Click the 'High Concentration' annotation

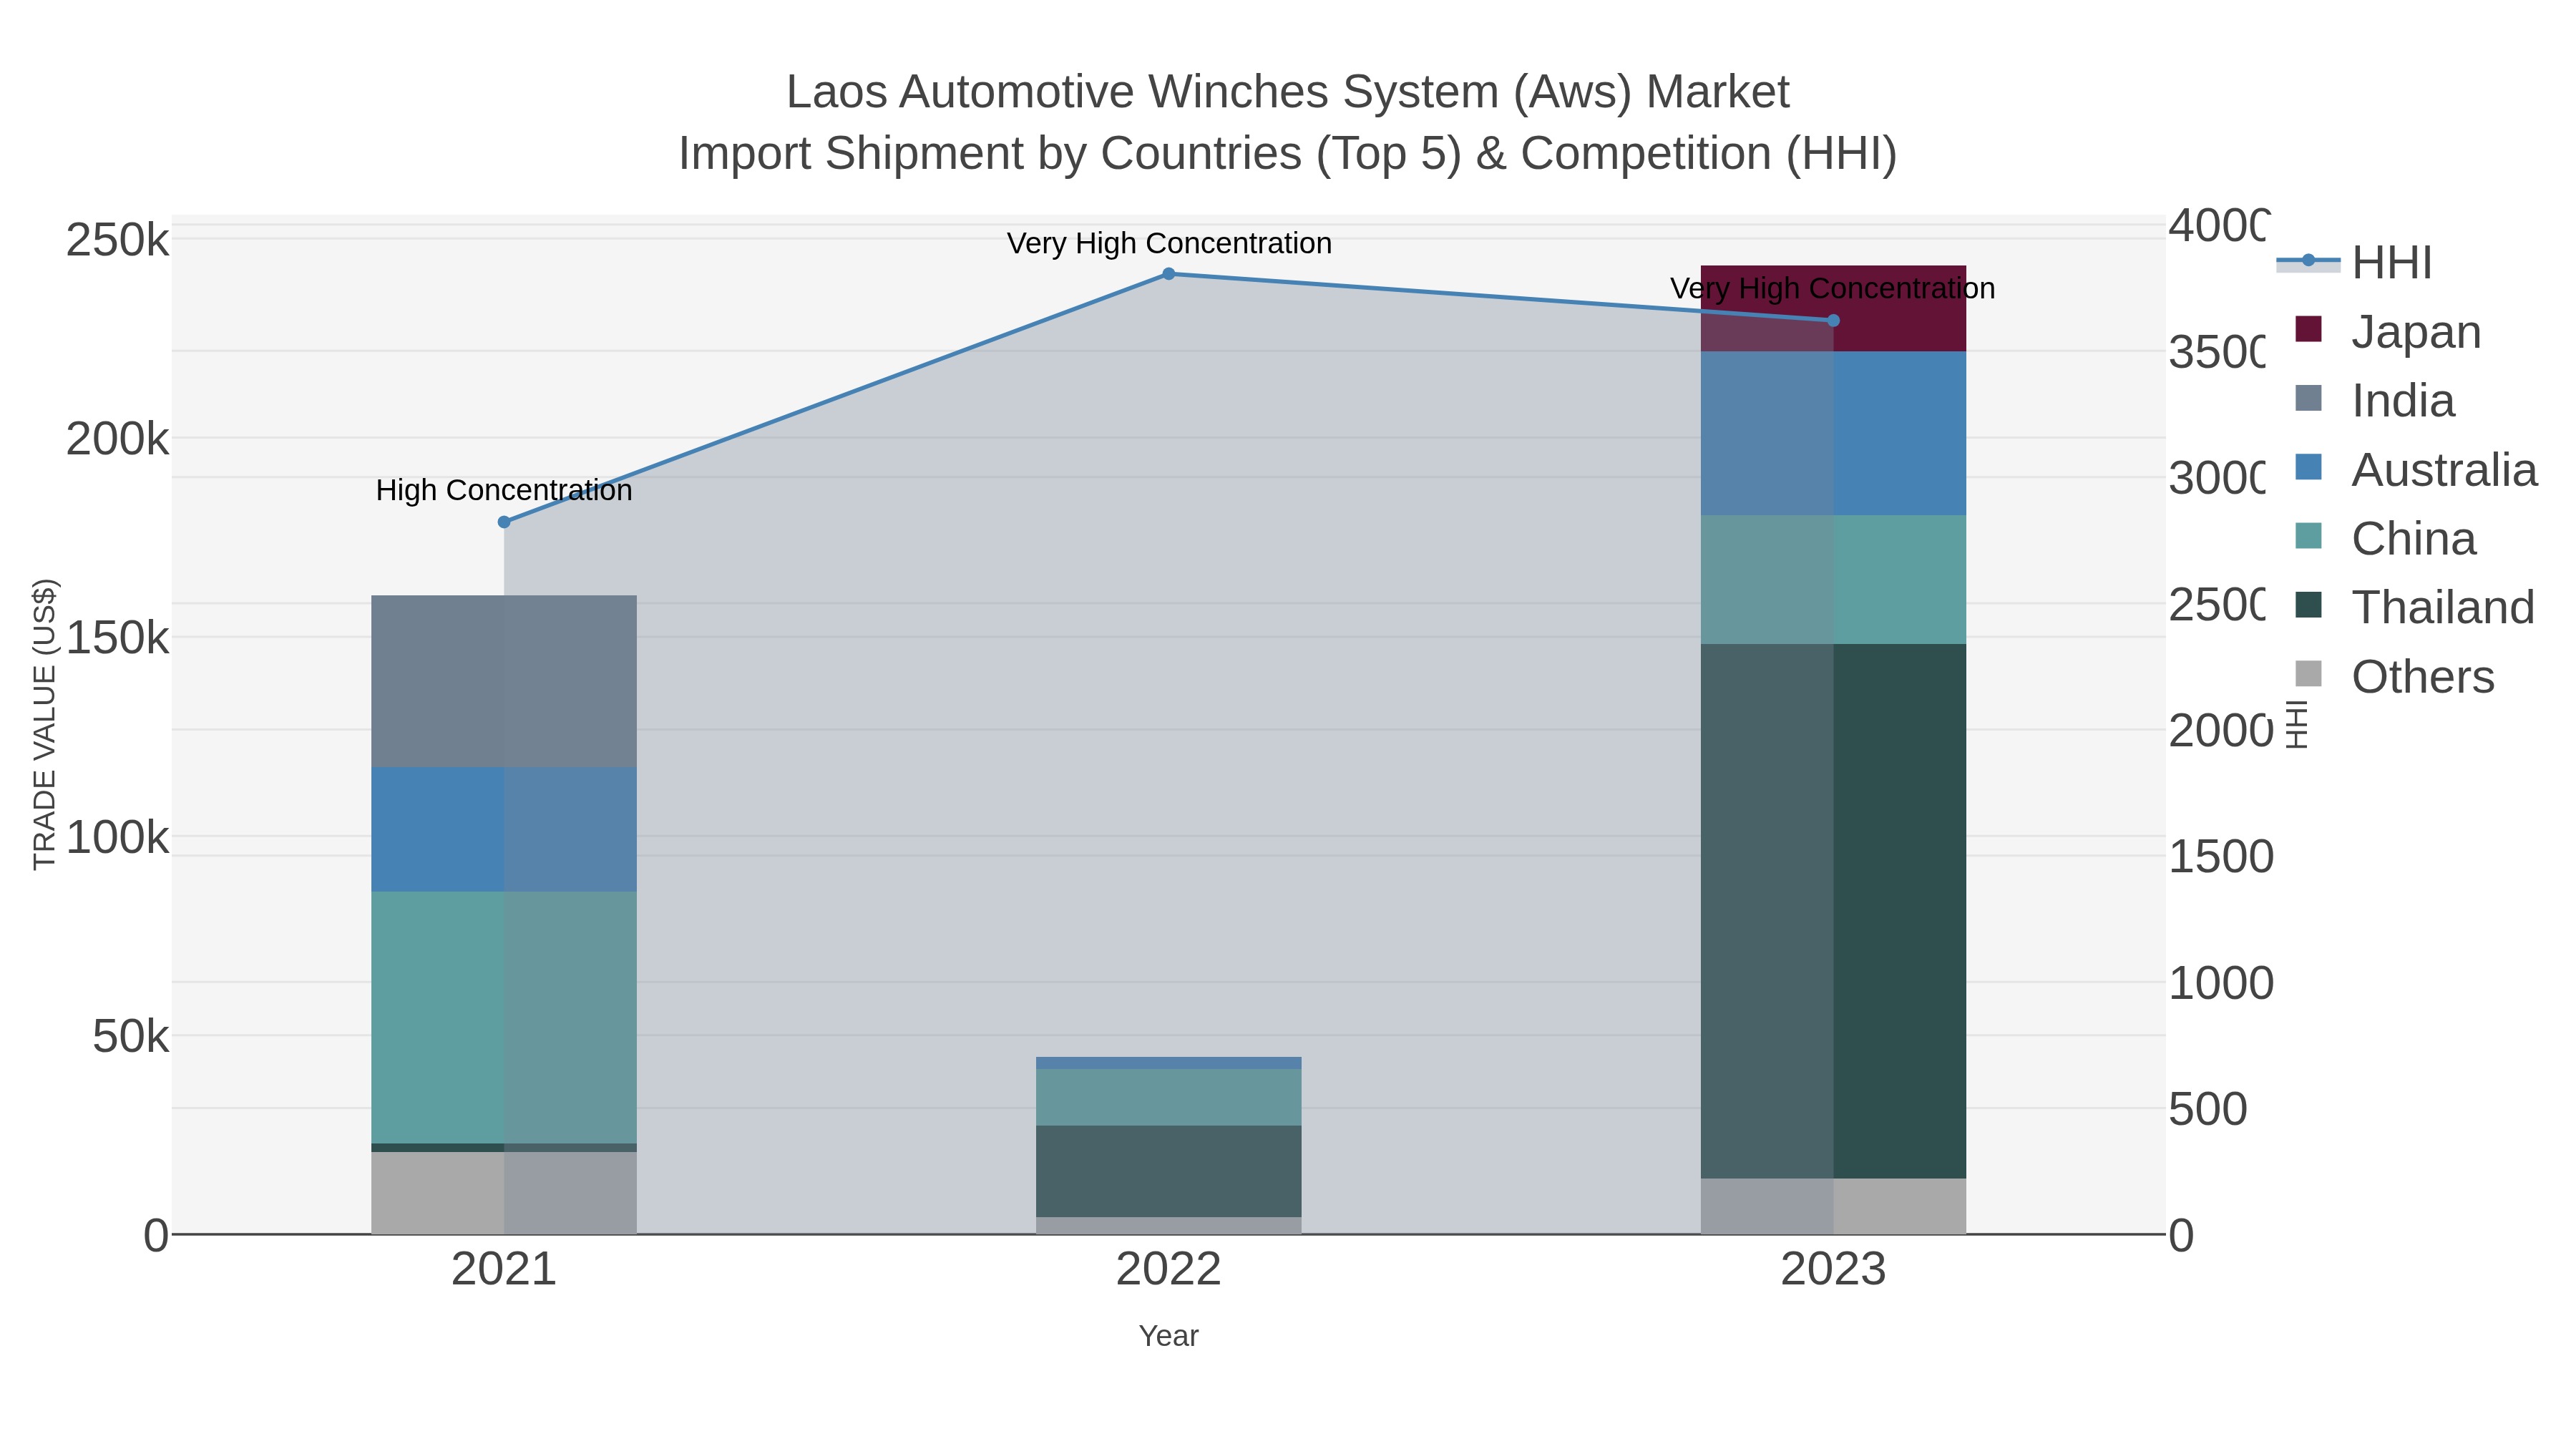(x=504, y=491)
